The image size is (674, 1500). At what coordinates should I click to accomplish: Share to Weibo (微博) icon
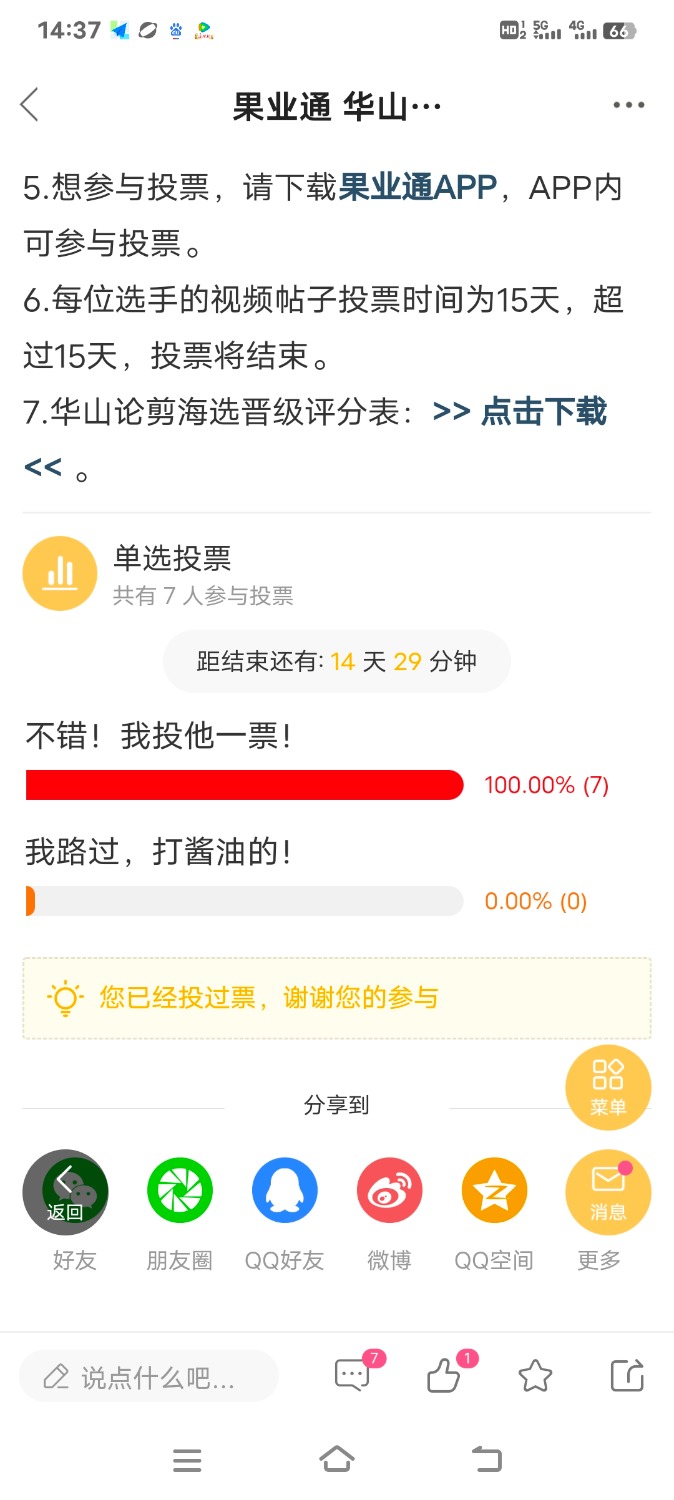tap(390, 1190)
